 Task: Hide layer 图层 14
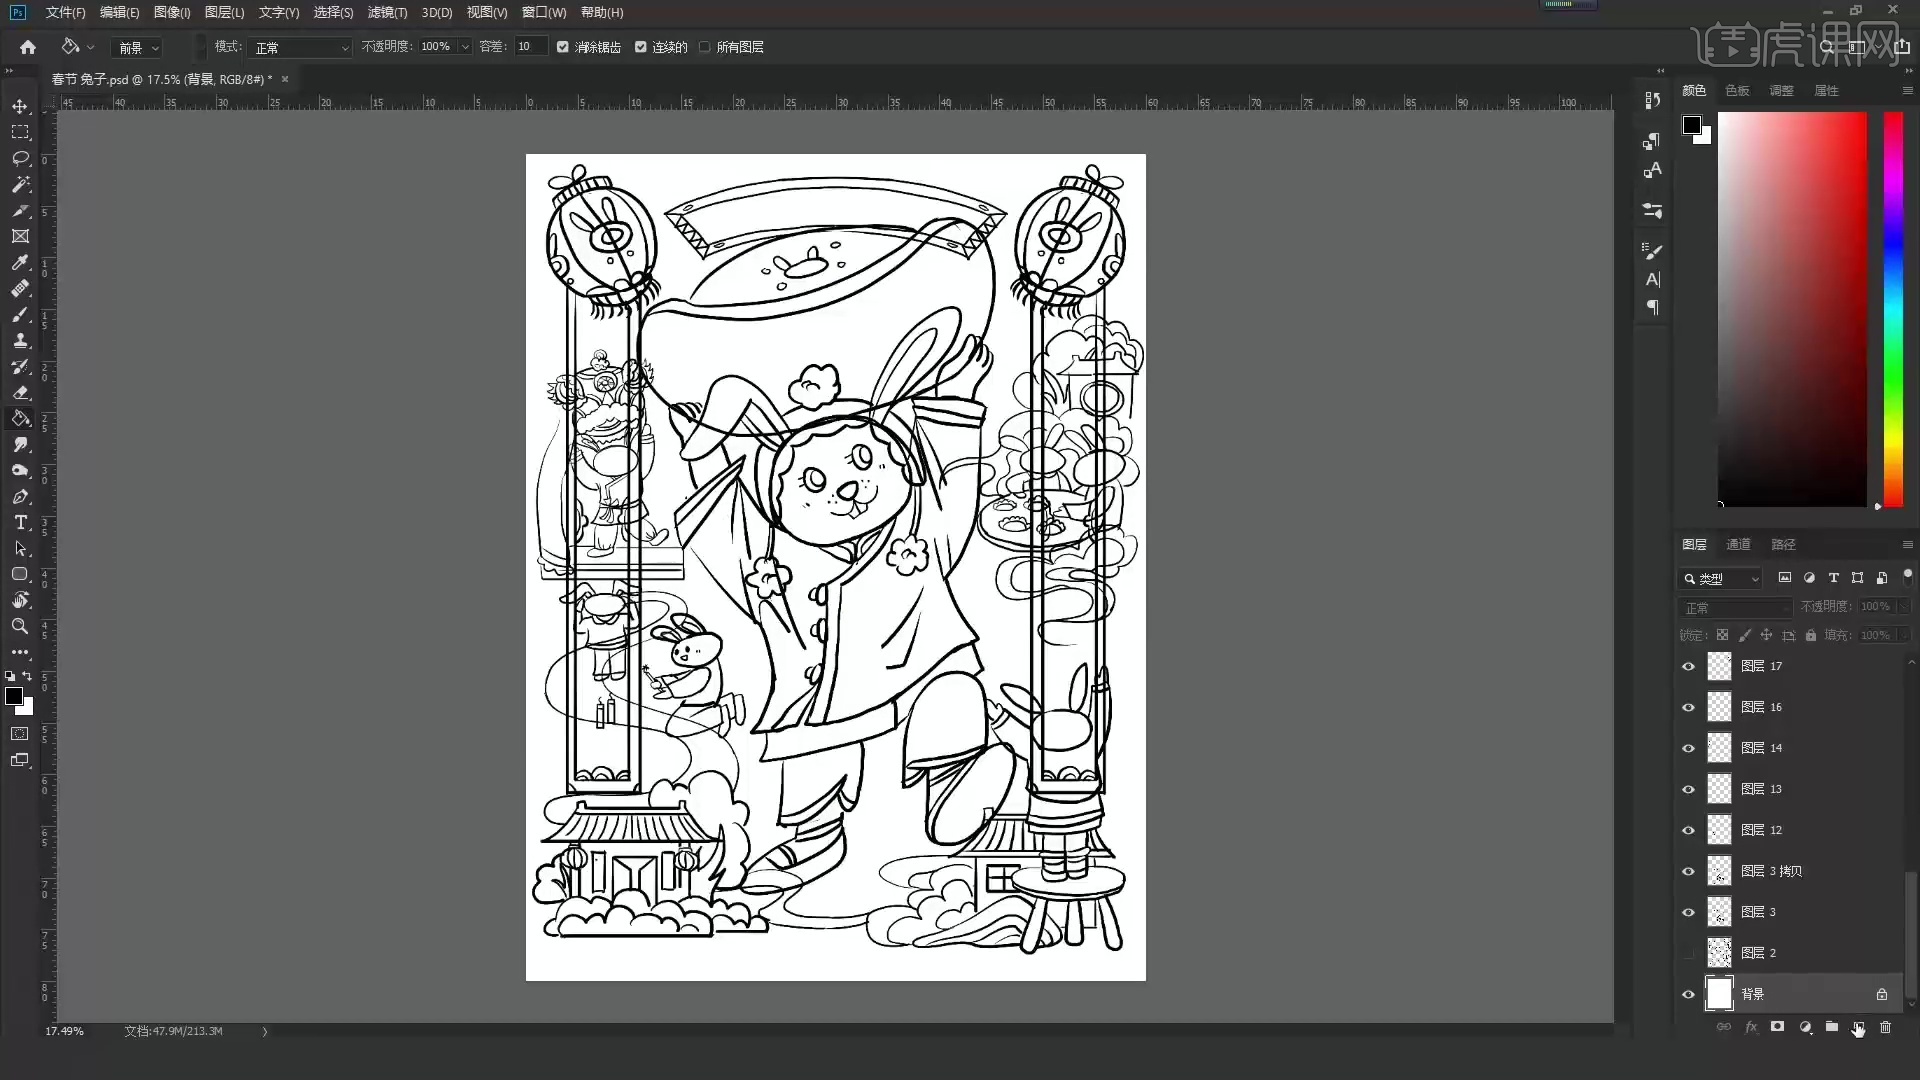point(1688,748)
